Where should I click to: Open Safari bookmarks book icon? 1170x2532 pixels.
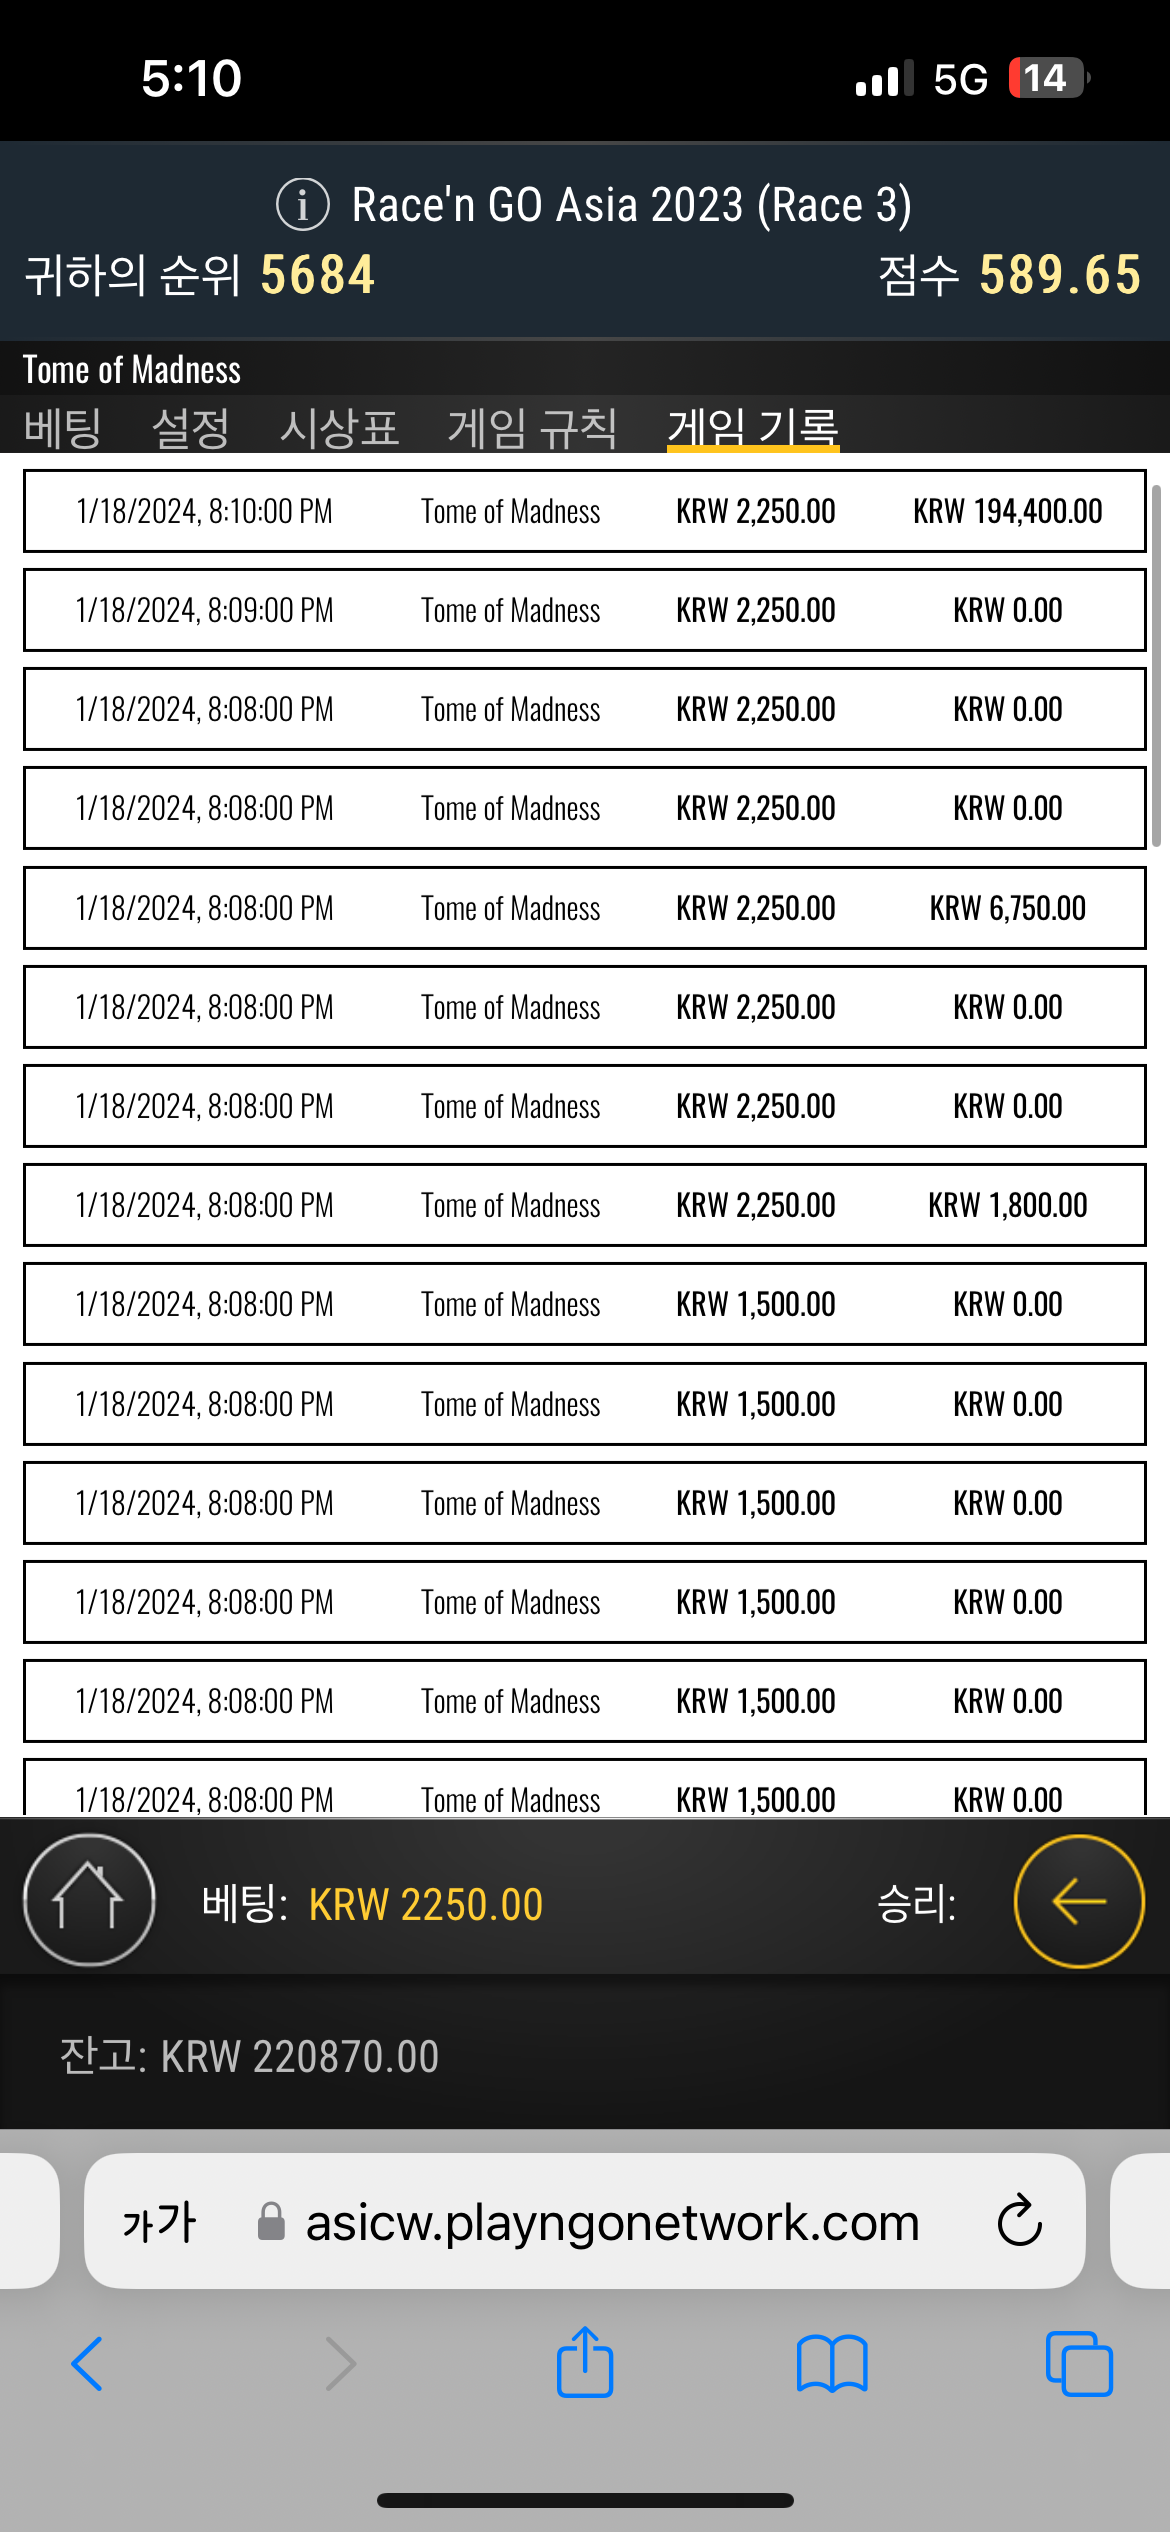(832, 2364)
